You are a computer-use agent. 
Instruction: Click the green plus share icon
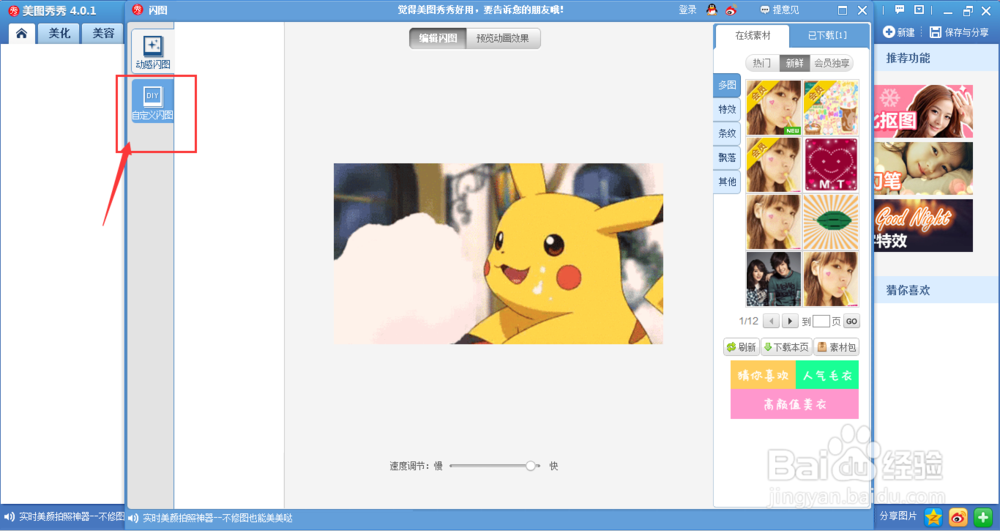[983, 517]
